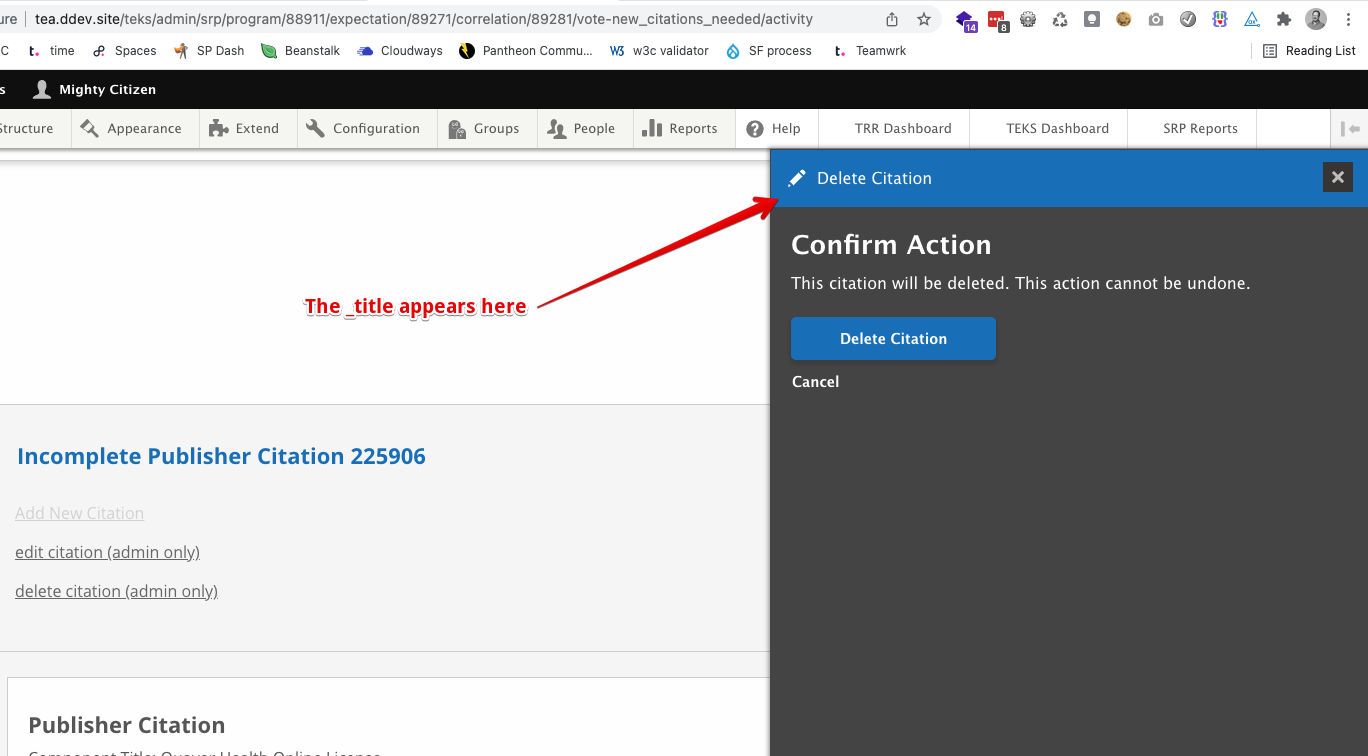
Task: Confirm with the Delete Citation button
Action: click(893, 339)
